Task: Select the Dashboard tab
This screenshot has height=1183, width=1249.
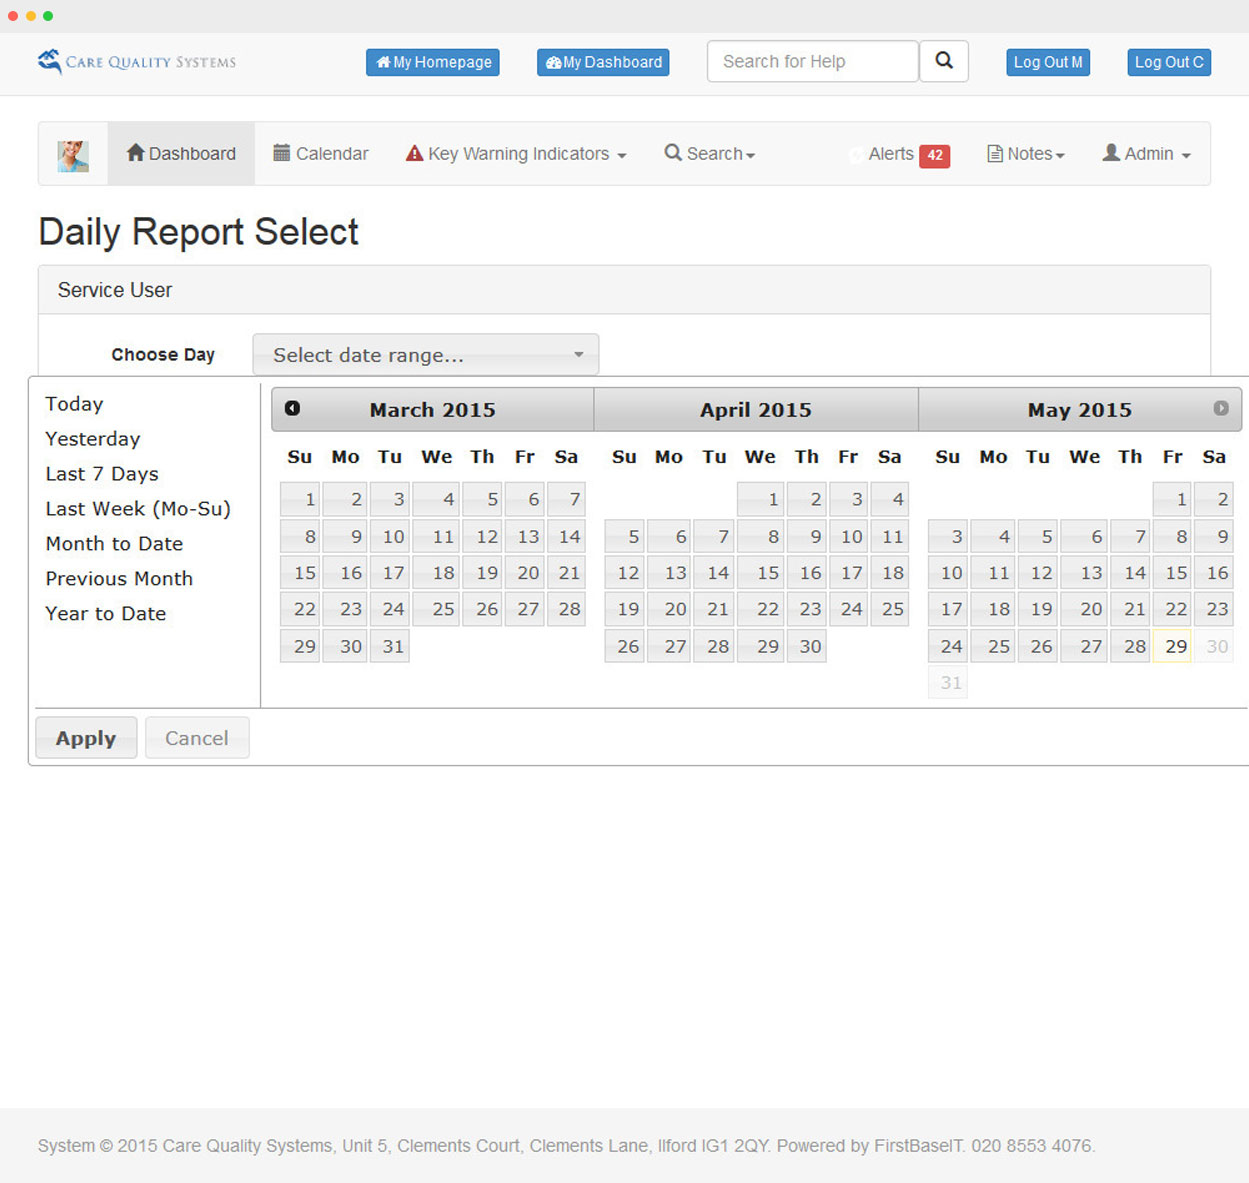Action: (181, 154)
